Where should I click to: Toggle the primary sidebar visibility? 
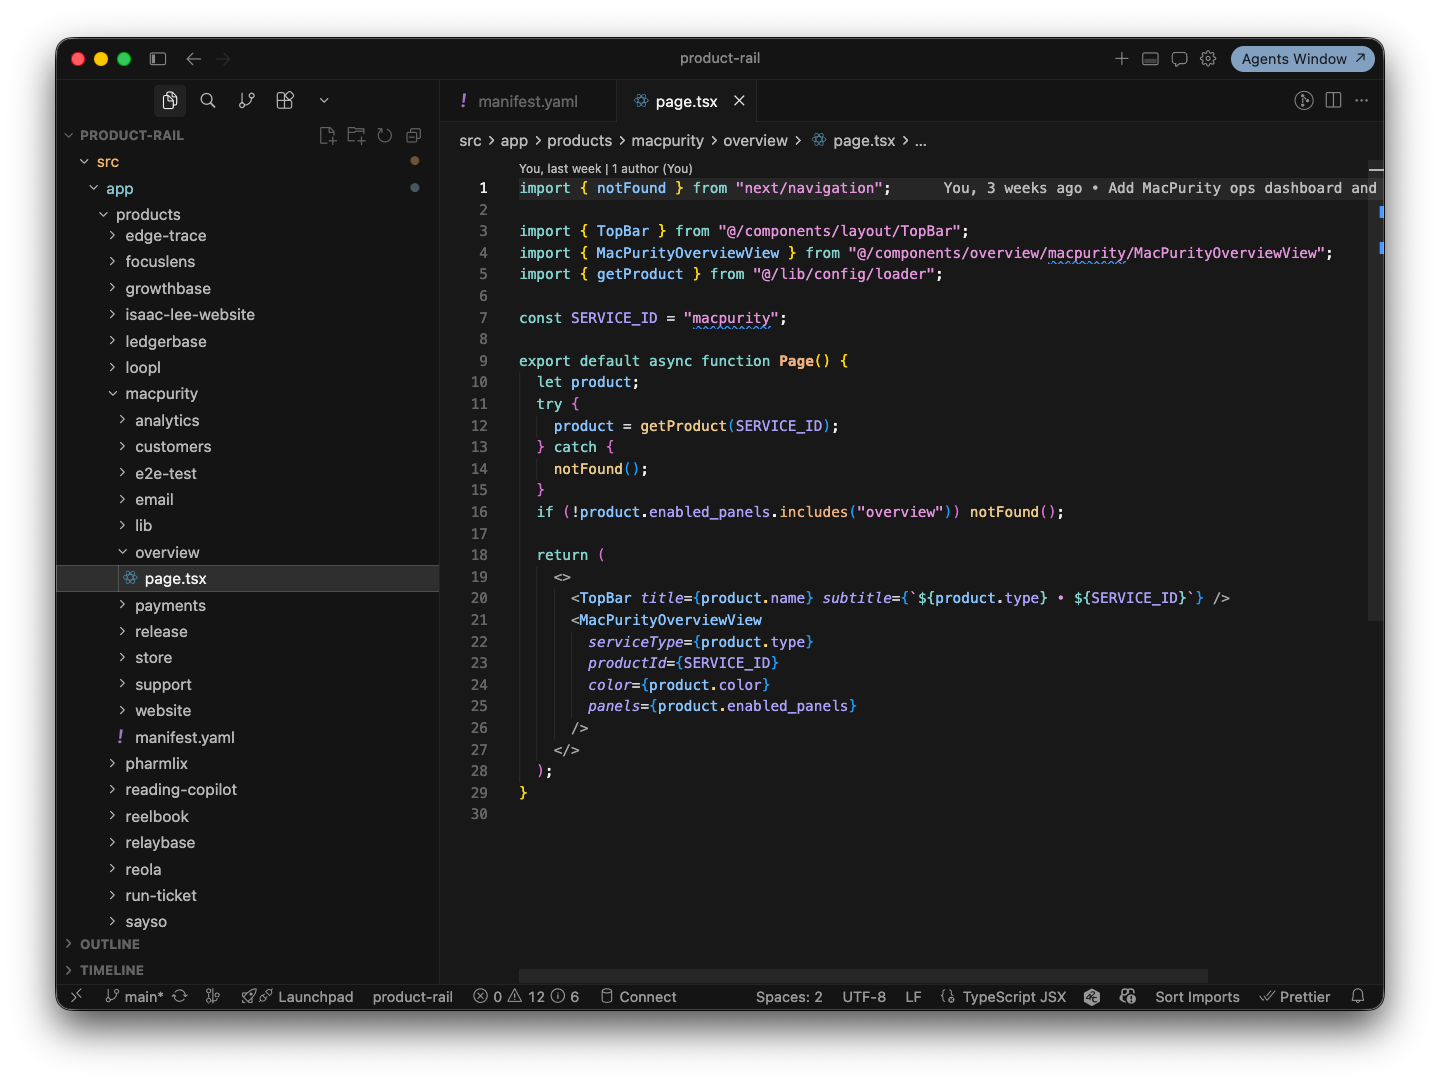(158, 59)
